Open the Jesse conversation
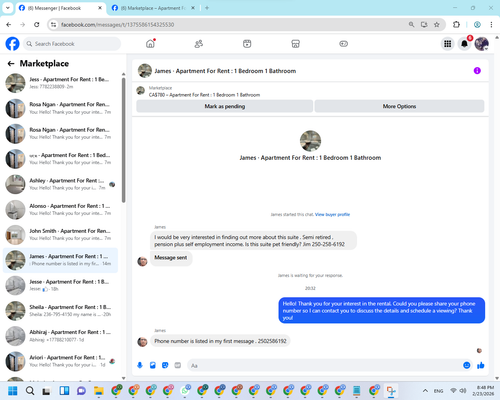 (x=61, y=285)
